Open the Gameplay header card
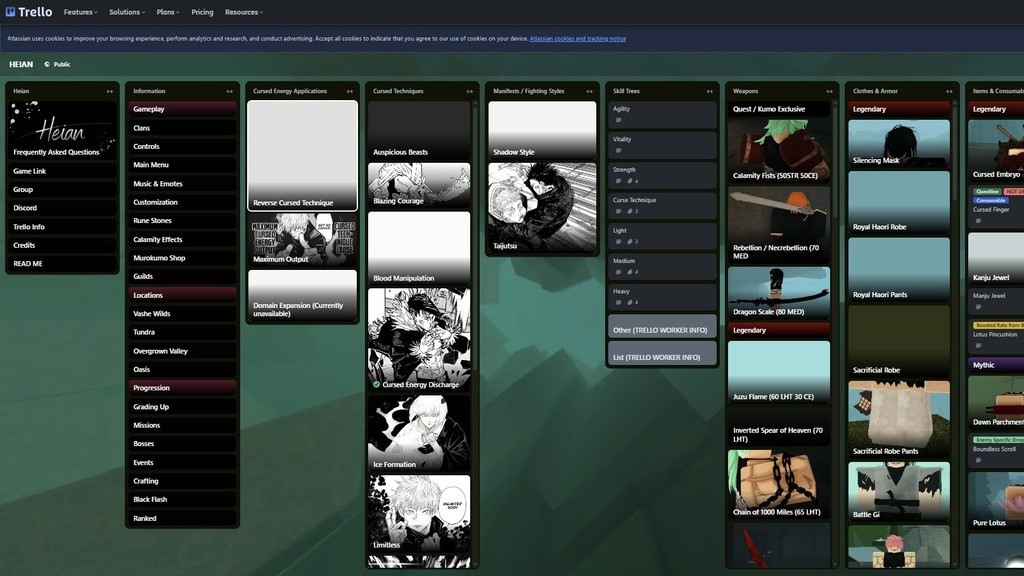1024x576 pixels. click(182, 109)
